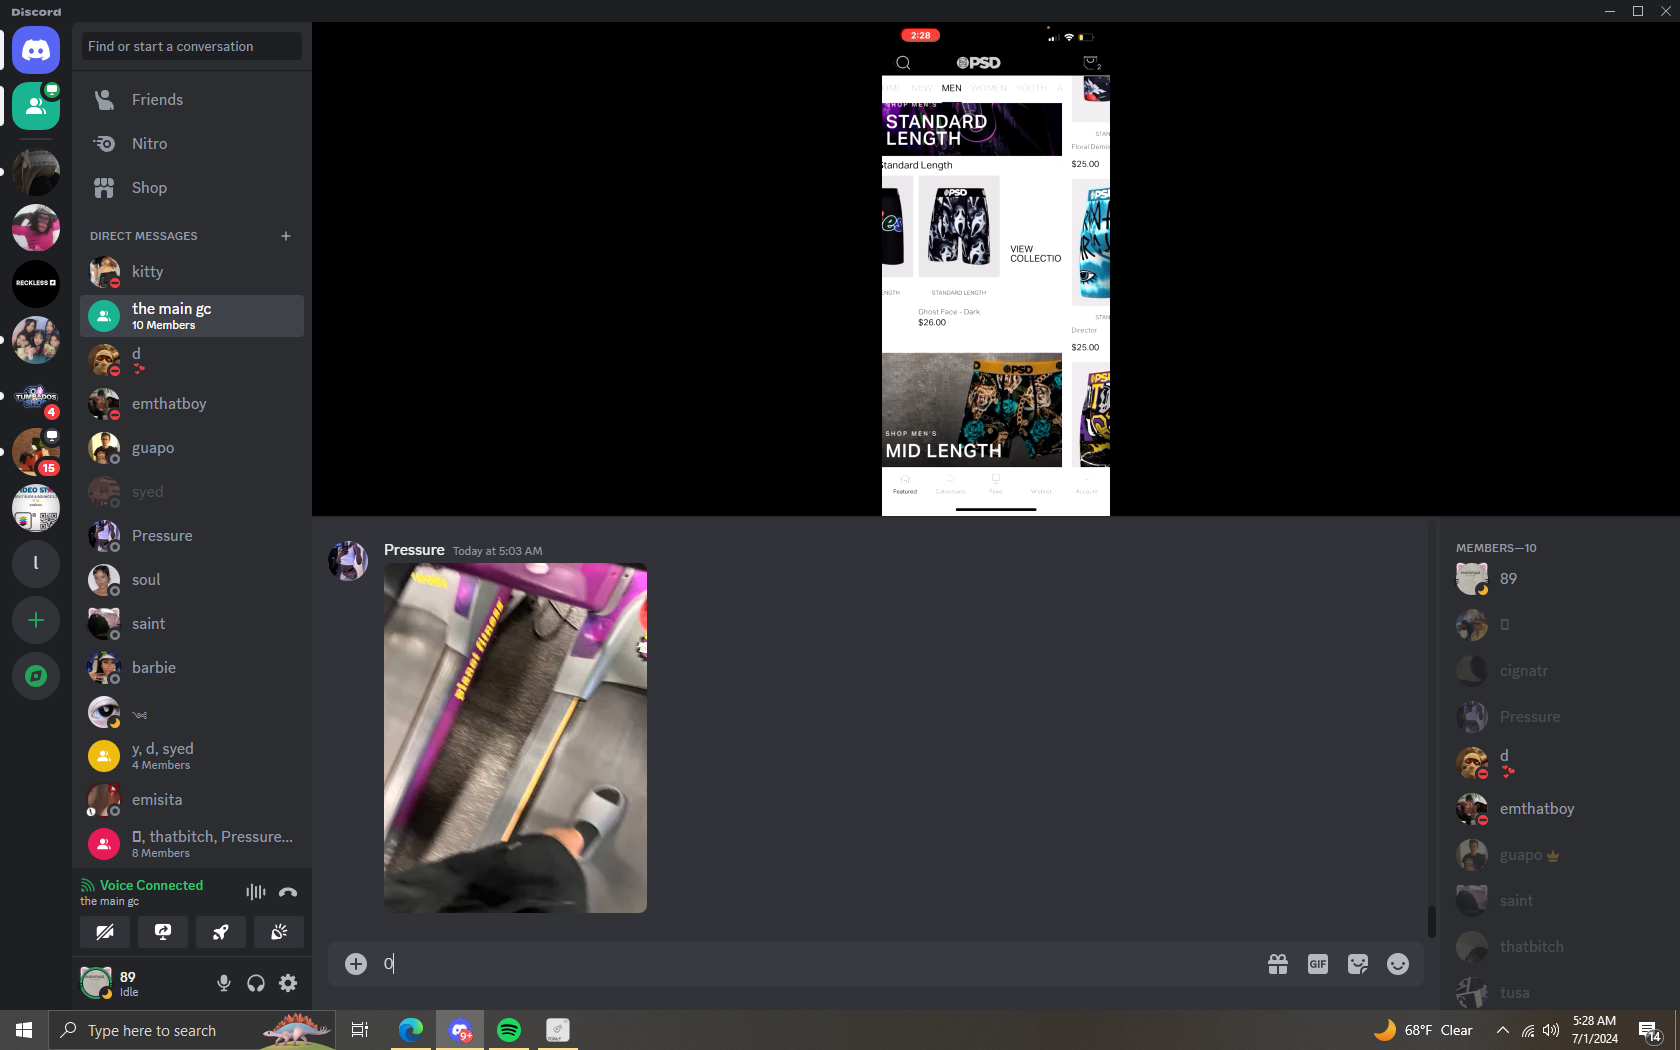Click the search icon in the PSD stream
The image size is (1680, 1050).
coord(903,63)
